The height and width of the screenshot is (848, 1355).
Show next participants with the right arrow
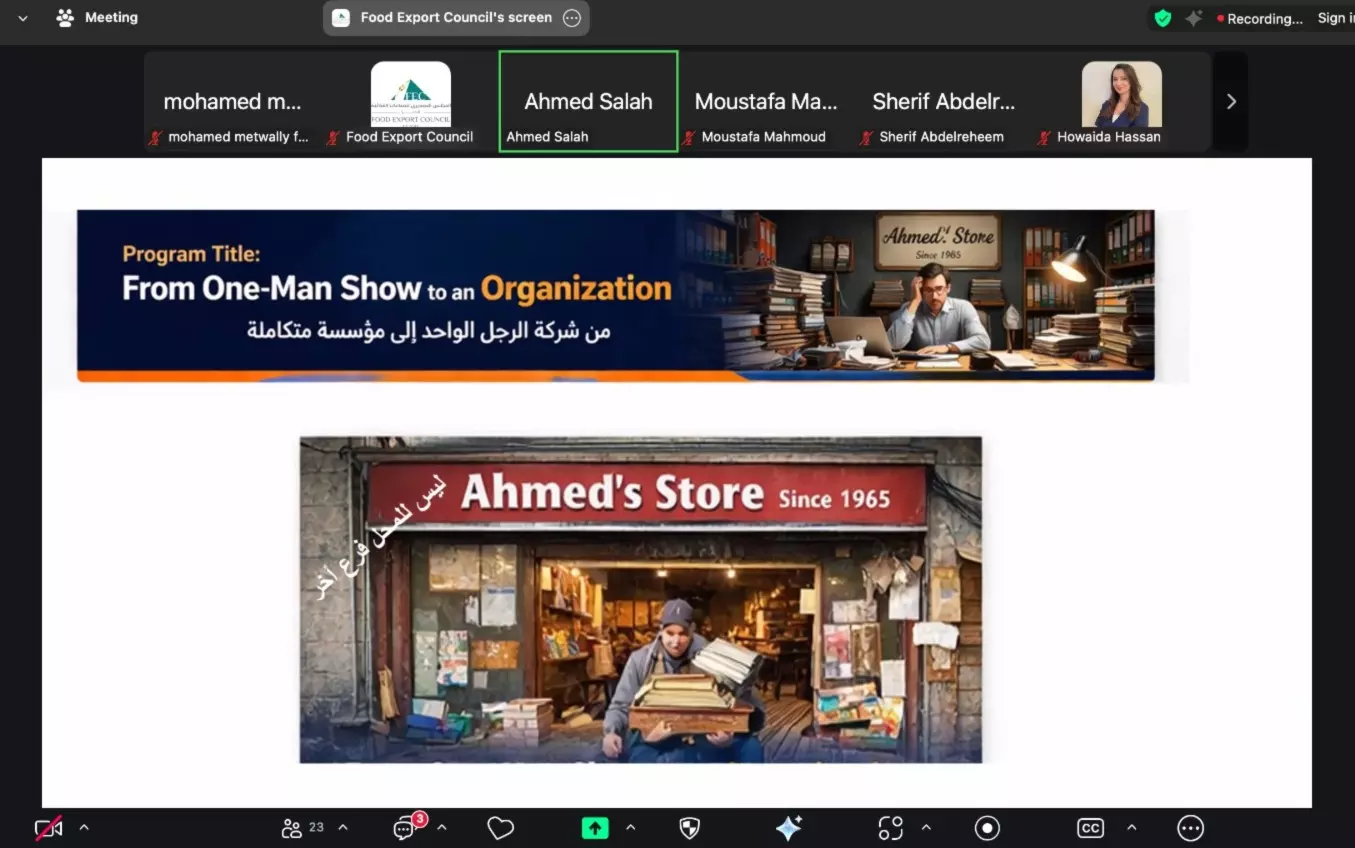click(x=1231, y=101)
